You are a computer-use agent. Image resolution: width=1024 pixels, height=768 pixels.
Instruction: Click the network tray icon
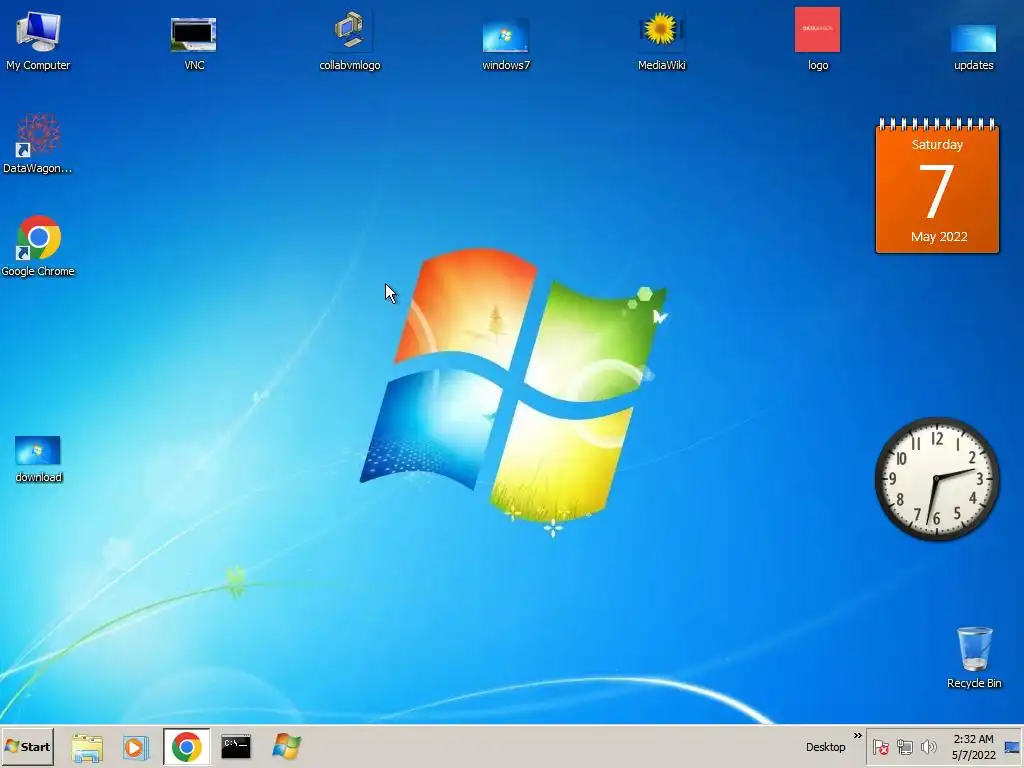pos(904,747)
